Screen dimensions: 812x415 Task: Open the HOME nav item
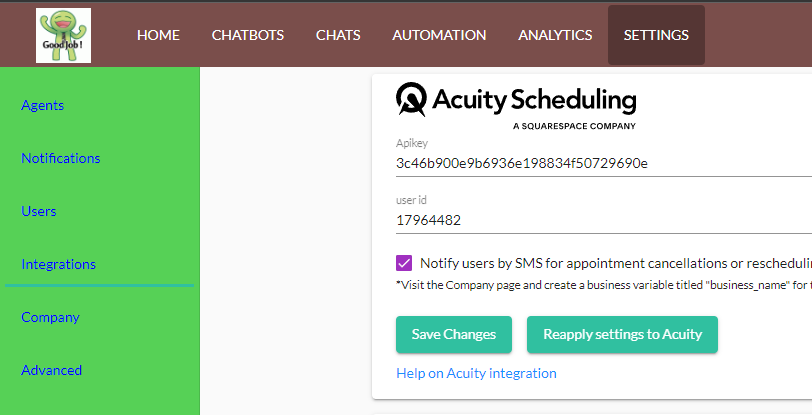click(x=158, y=35)
